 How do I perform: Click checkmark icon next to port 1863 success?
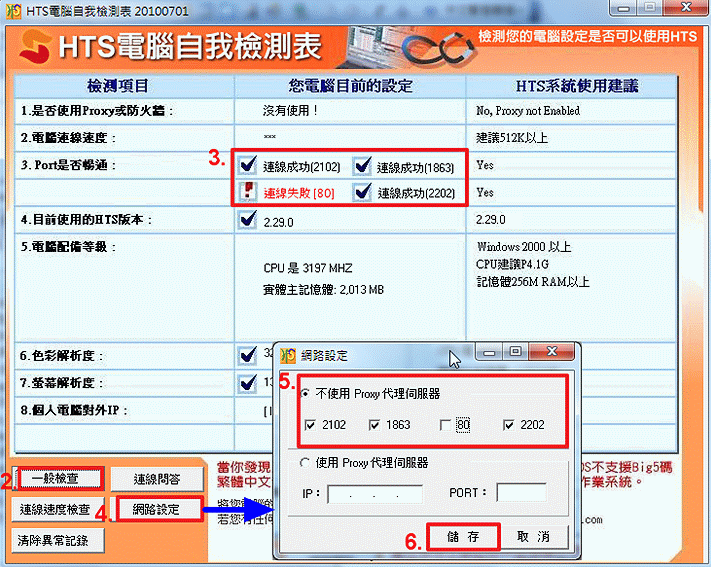362,166
